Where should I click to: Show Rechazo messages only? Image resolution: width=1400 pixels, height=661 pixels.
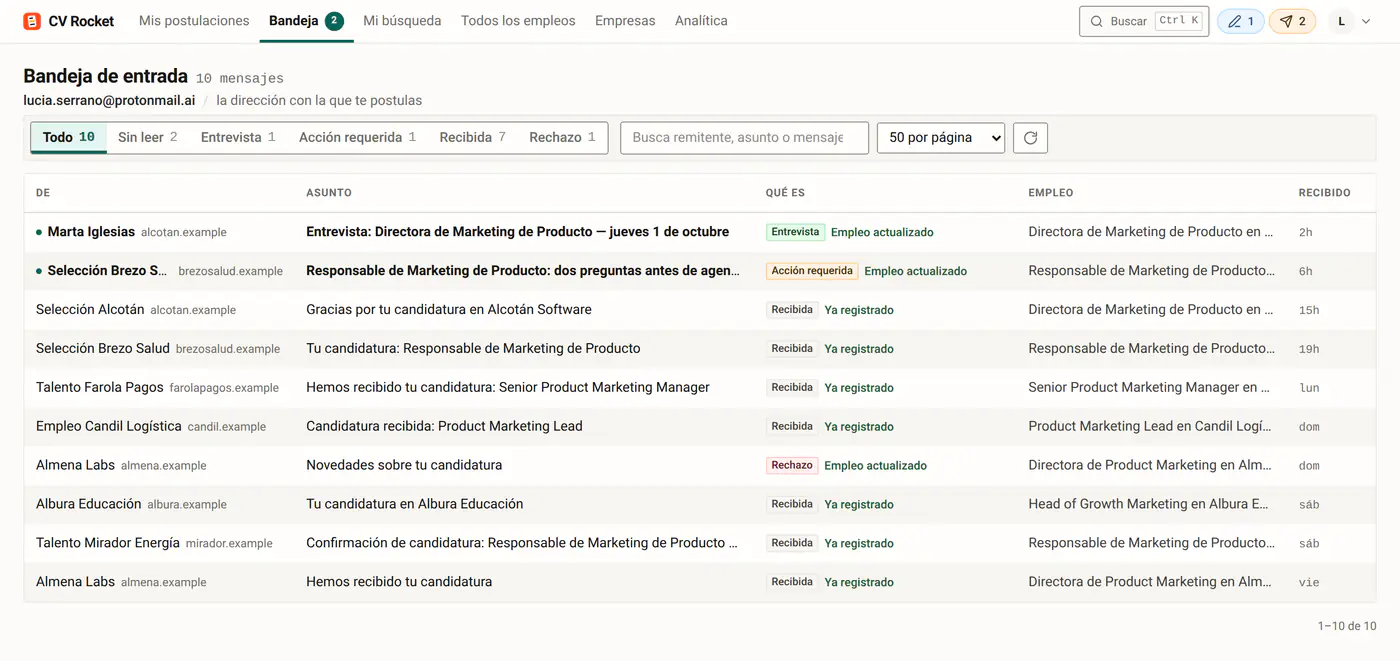[562, 137]
